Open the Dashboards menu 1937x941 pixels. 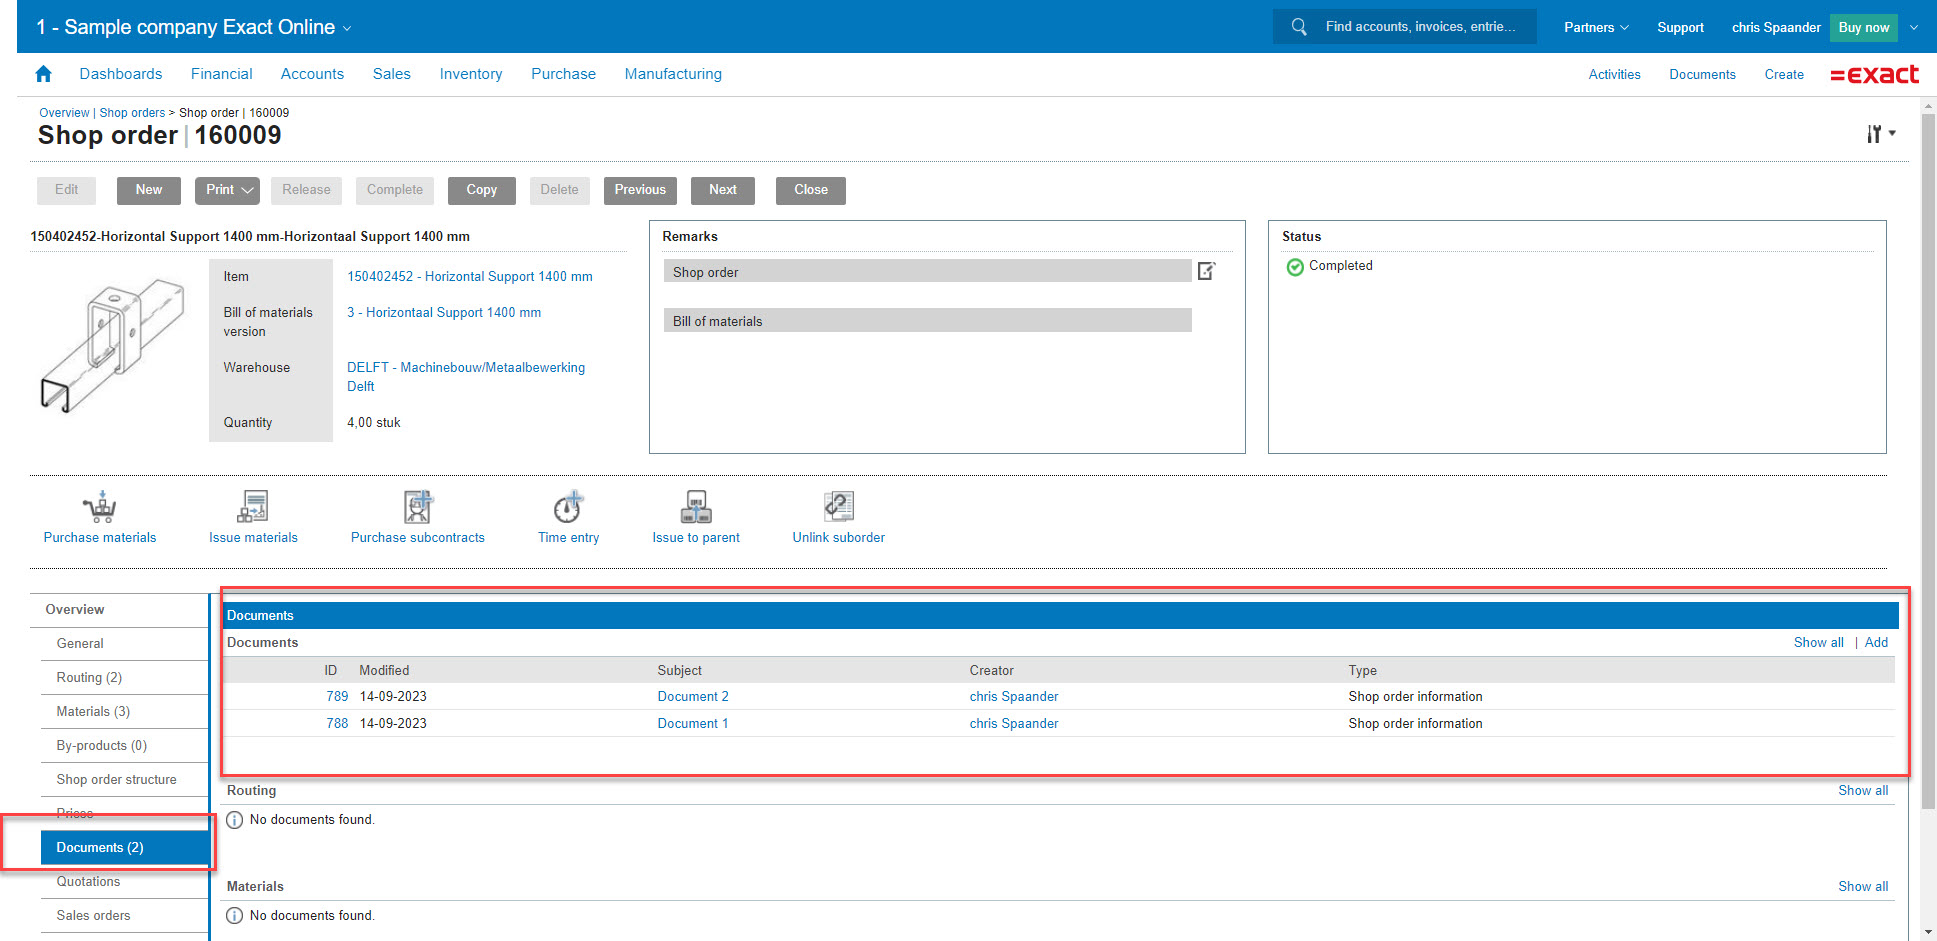tap(121, 74)
